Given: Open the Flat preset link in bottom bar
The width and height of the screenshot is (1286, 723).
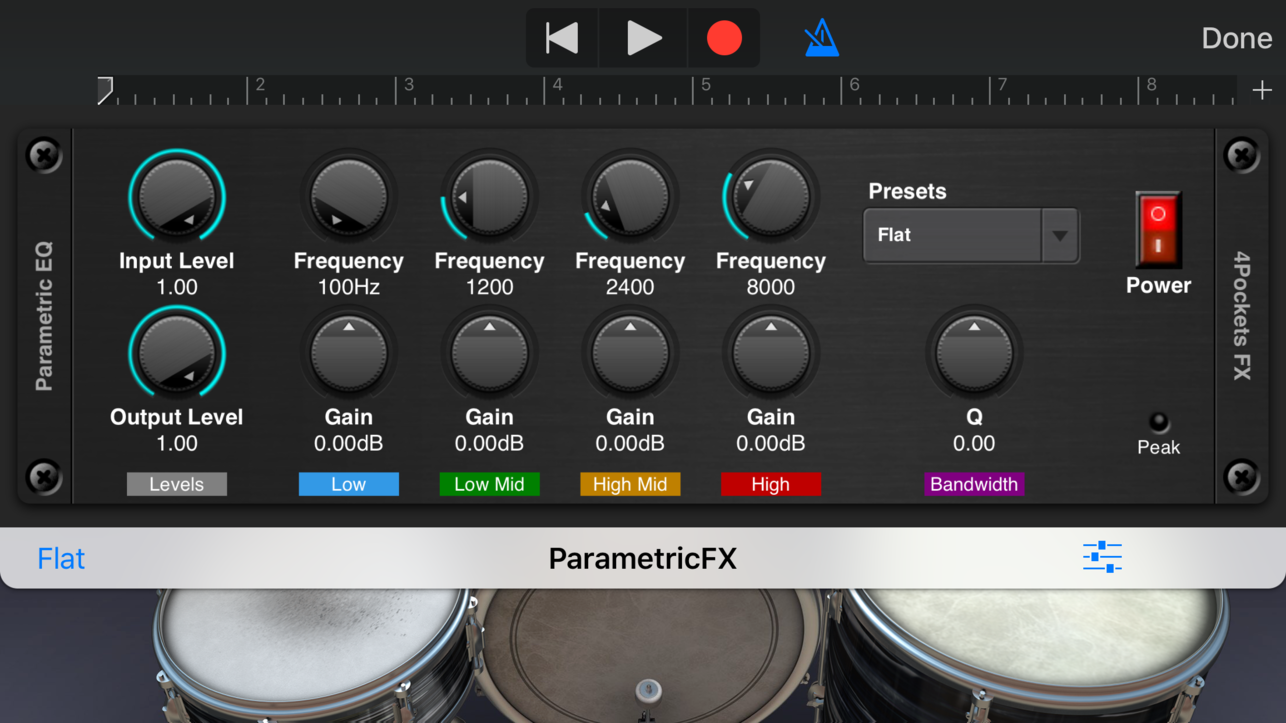Looking at the screenshot, I should (61, 558).
